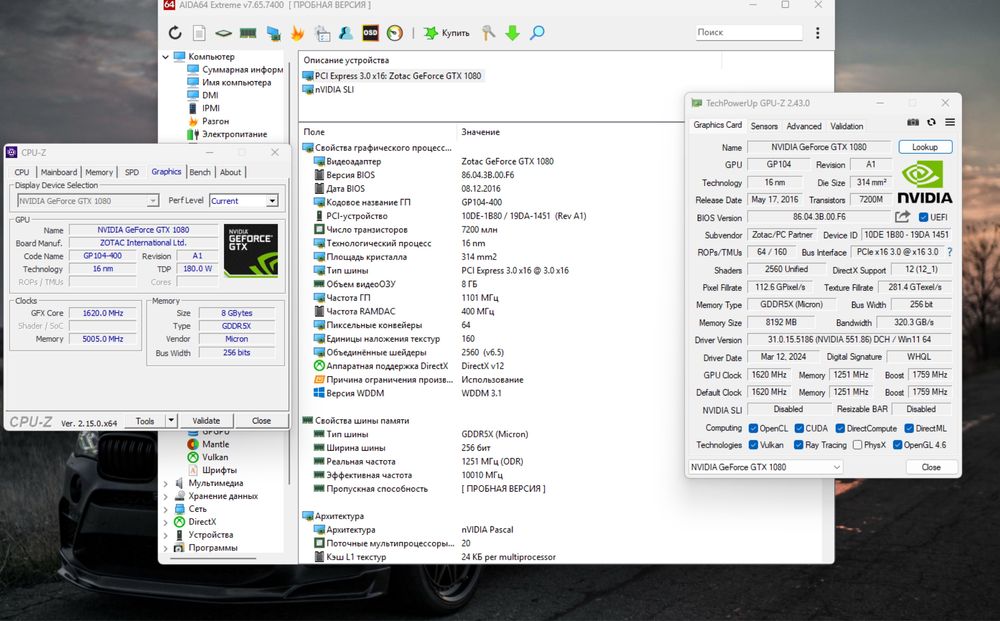Click the Значение column header in AIDA64
This screenshot has height=621, width=1000.
pos(480,132)
